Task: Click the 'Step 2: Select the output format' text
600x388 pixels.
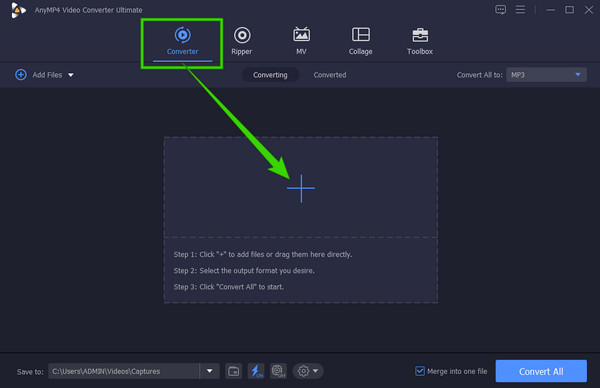Action: [x=244, y=271]
